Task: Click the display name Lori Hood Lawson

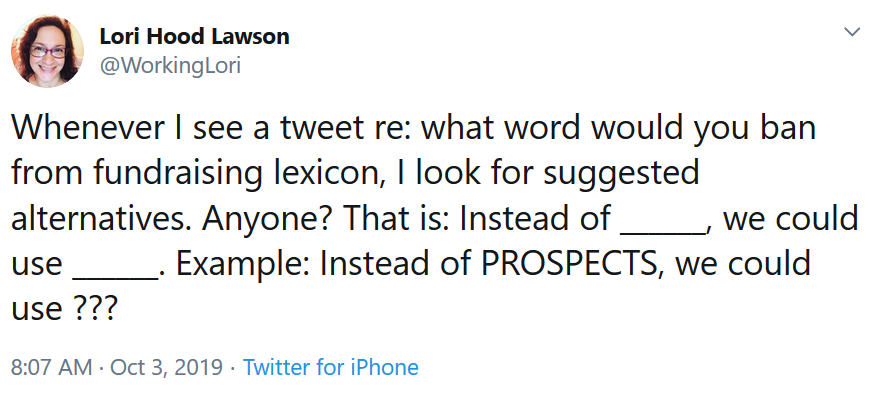Action: pyautogui.click(x=195, y=37)
